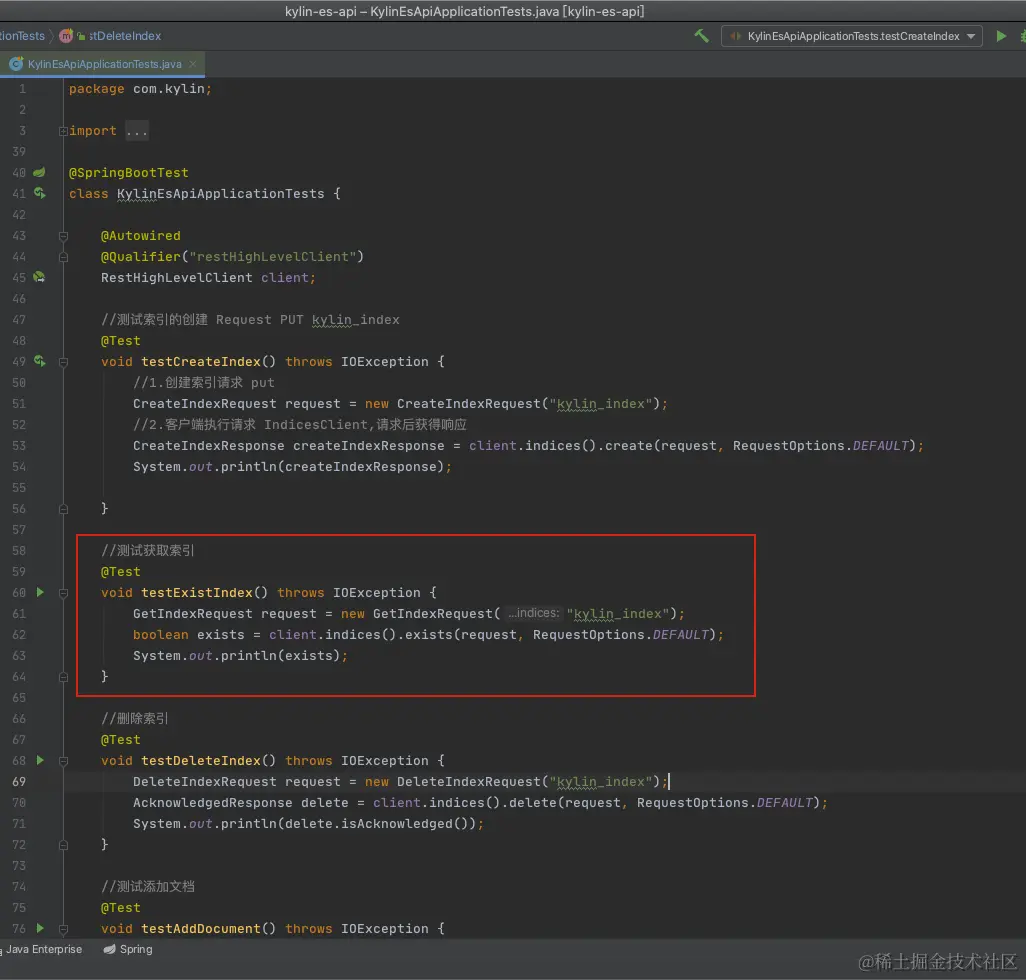The width and height of the screenshot is (1026, 980).
Task: Open the Spring tool window
Action: pos(128,949)
